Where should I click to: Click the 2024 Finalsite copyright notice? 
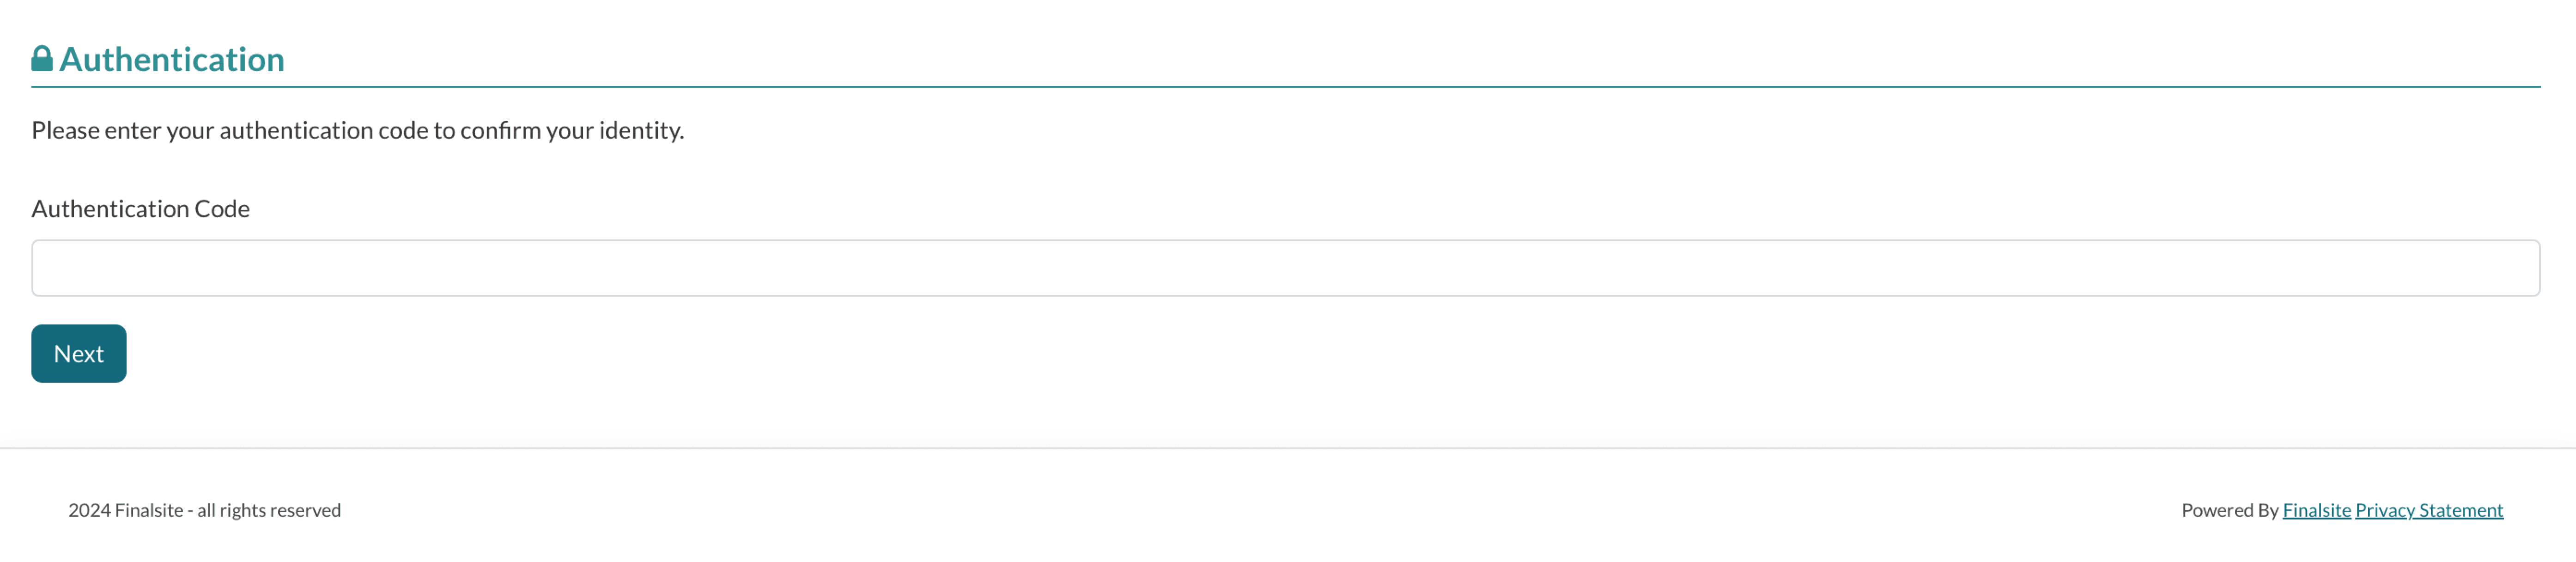point(204,510)
